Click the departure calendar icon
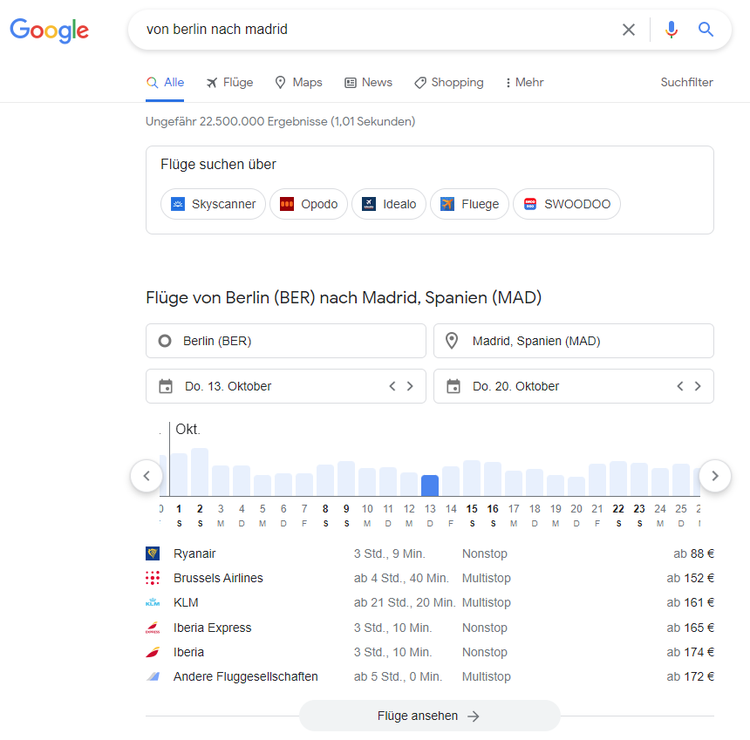The width and height of the screenshot is (750, 740). coord(165,386)
